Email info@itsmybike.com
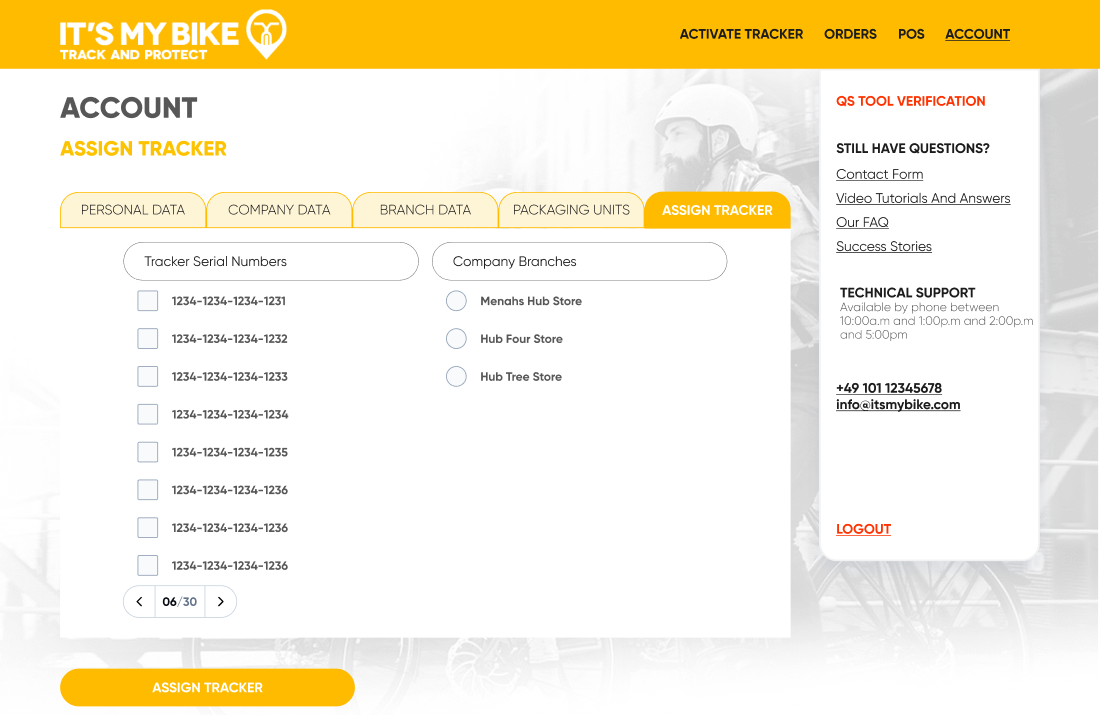 tap(898, 405)
